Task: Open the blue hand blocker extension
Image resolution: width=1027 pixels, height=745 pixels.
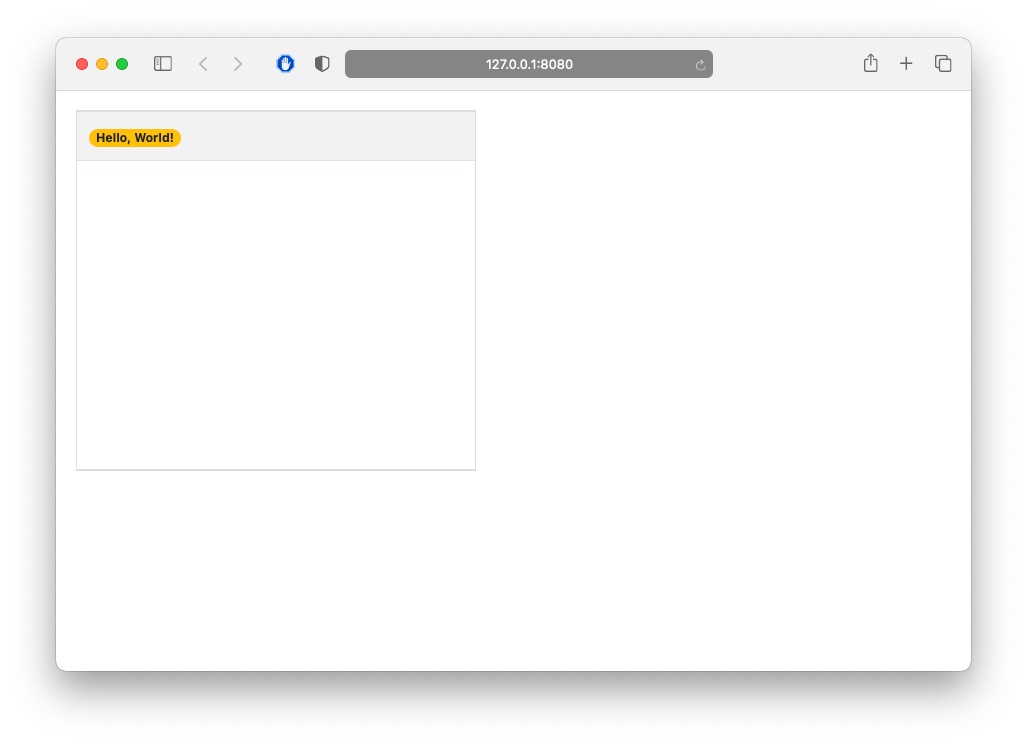Action: (286, 64)
